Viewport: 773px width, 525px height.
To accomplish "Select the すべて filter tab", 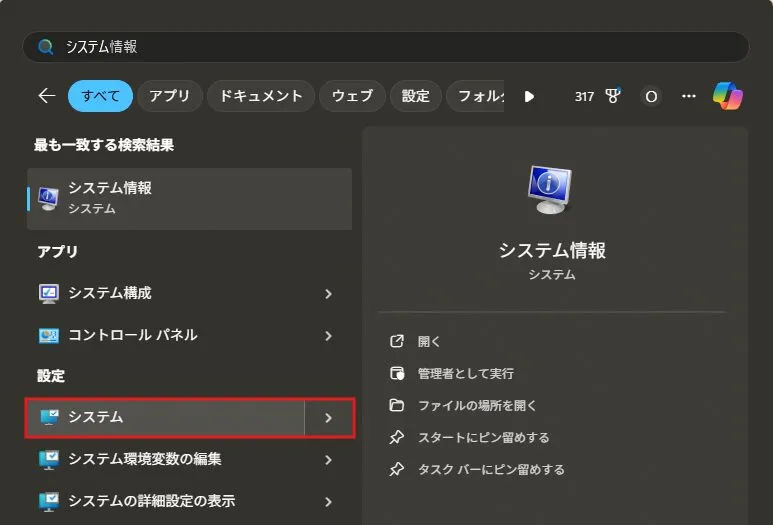I will (x=100, y=96).
